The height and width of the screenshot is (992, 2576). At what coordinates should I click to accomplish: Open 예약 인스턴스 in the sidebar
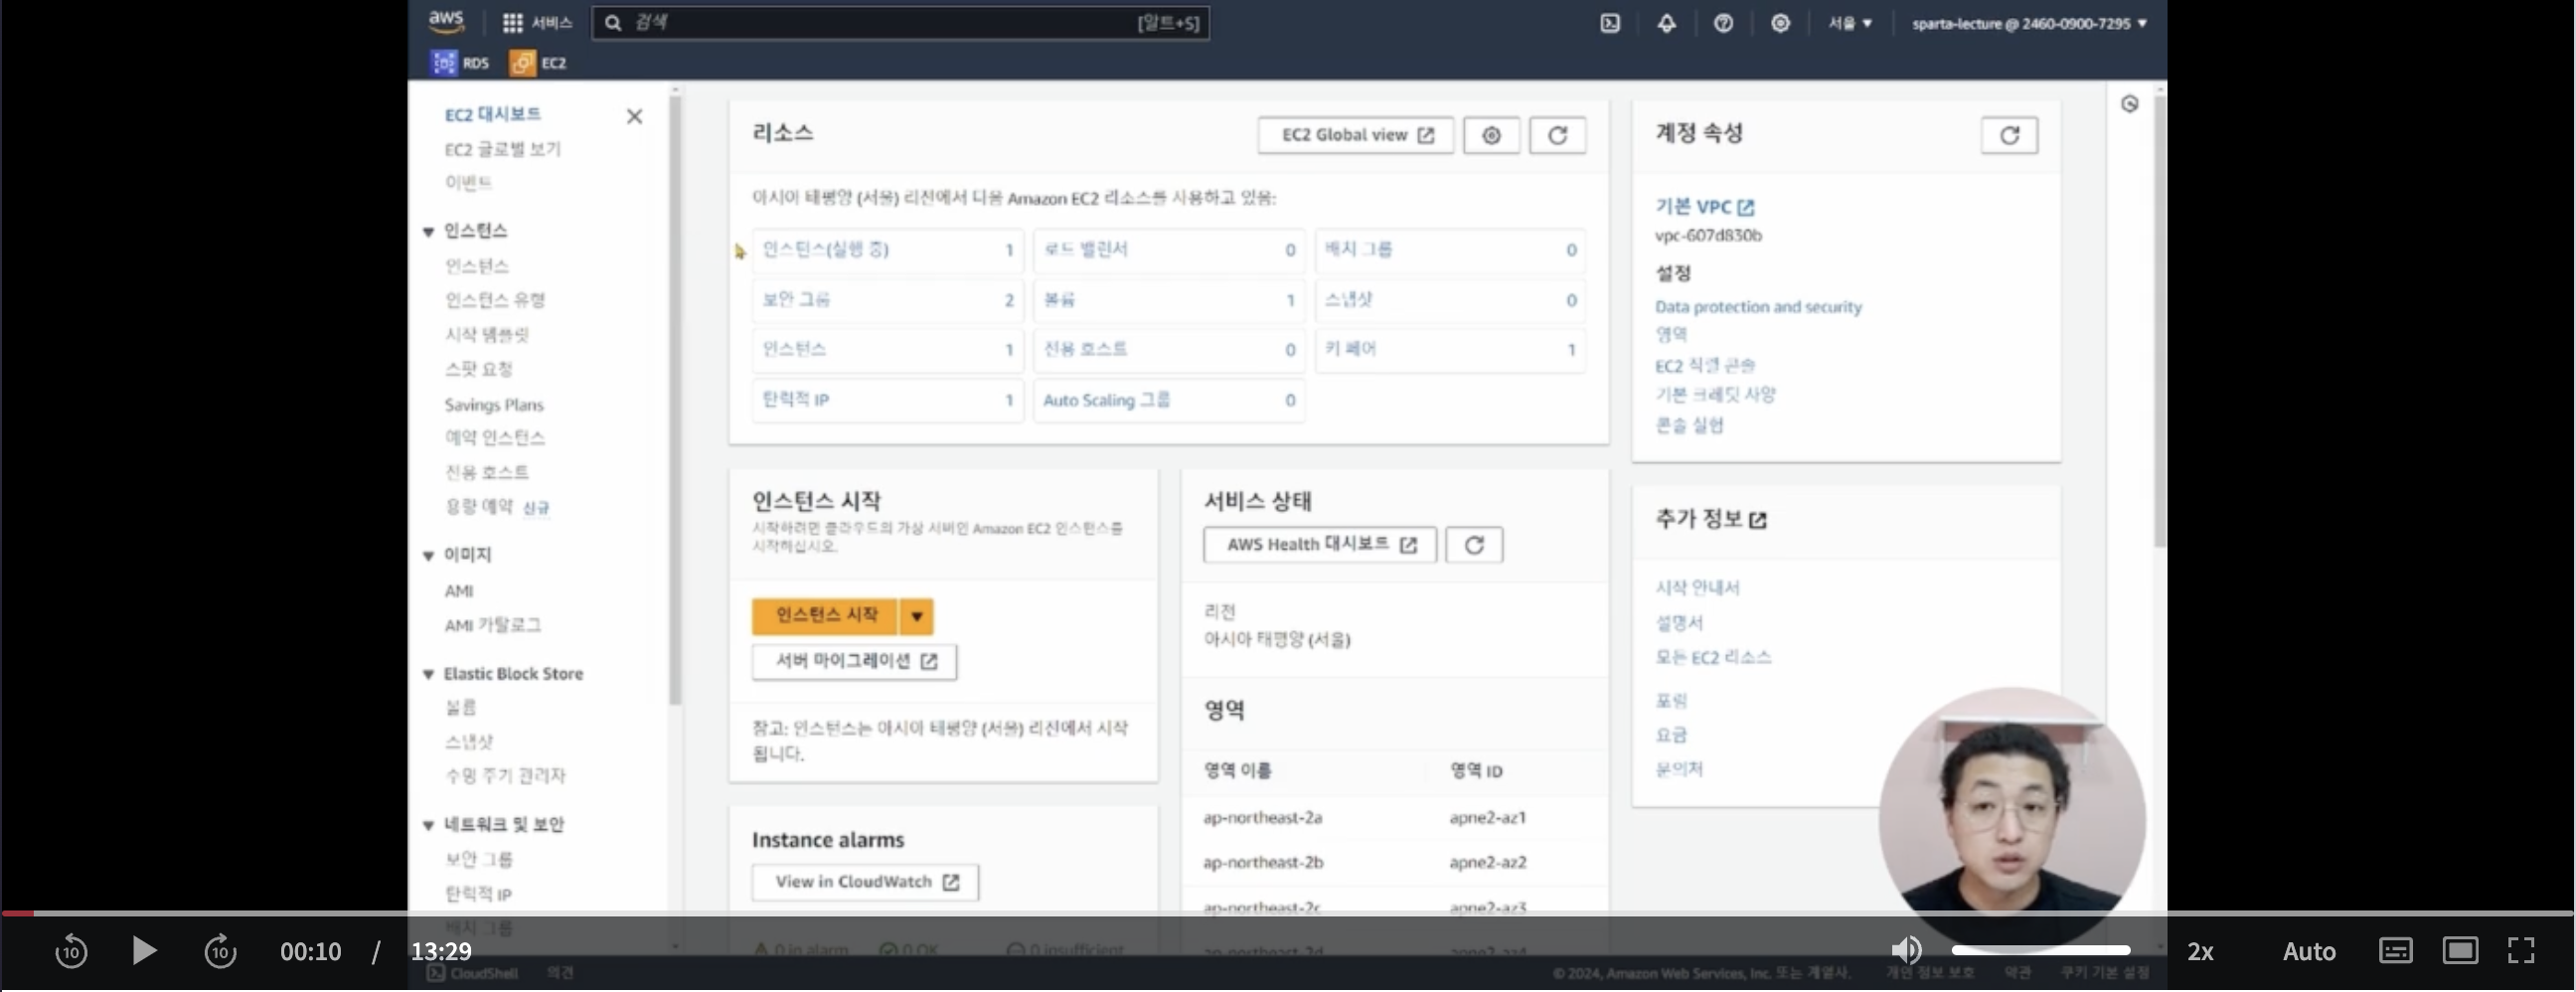(495, 438)
